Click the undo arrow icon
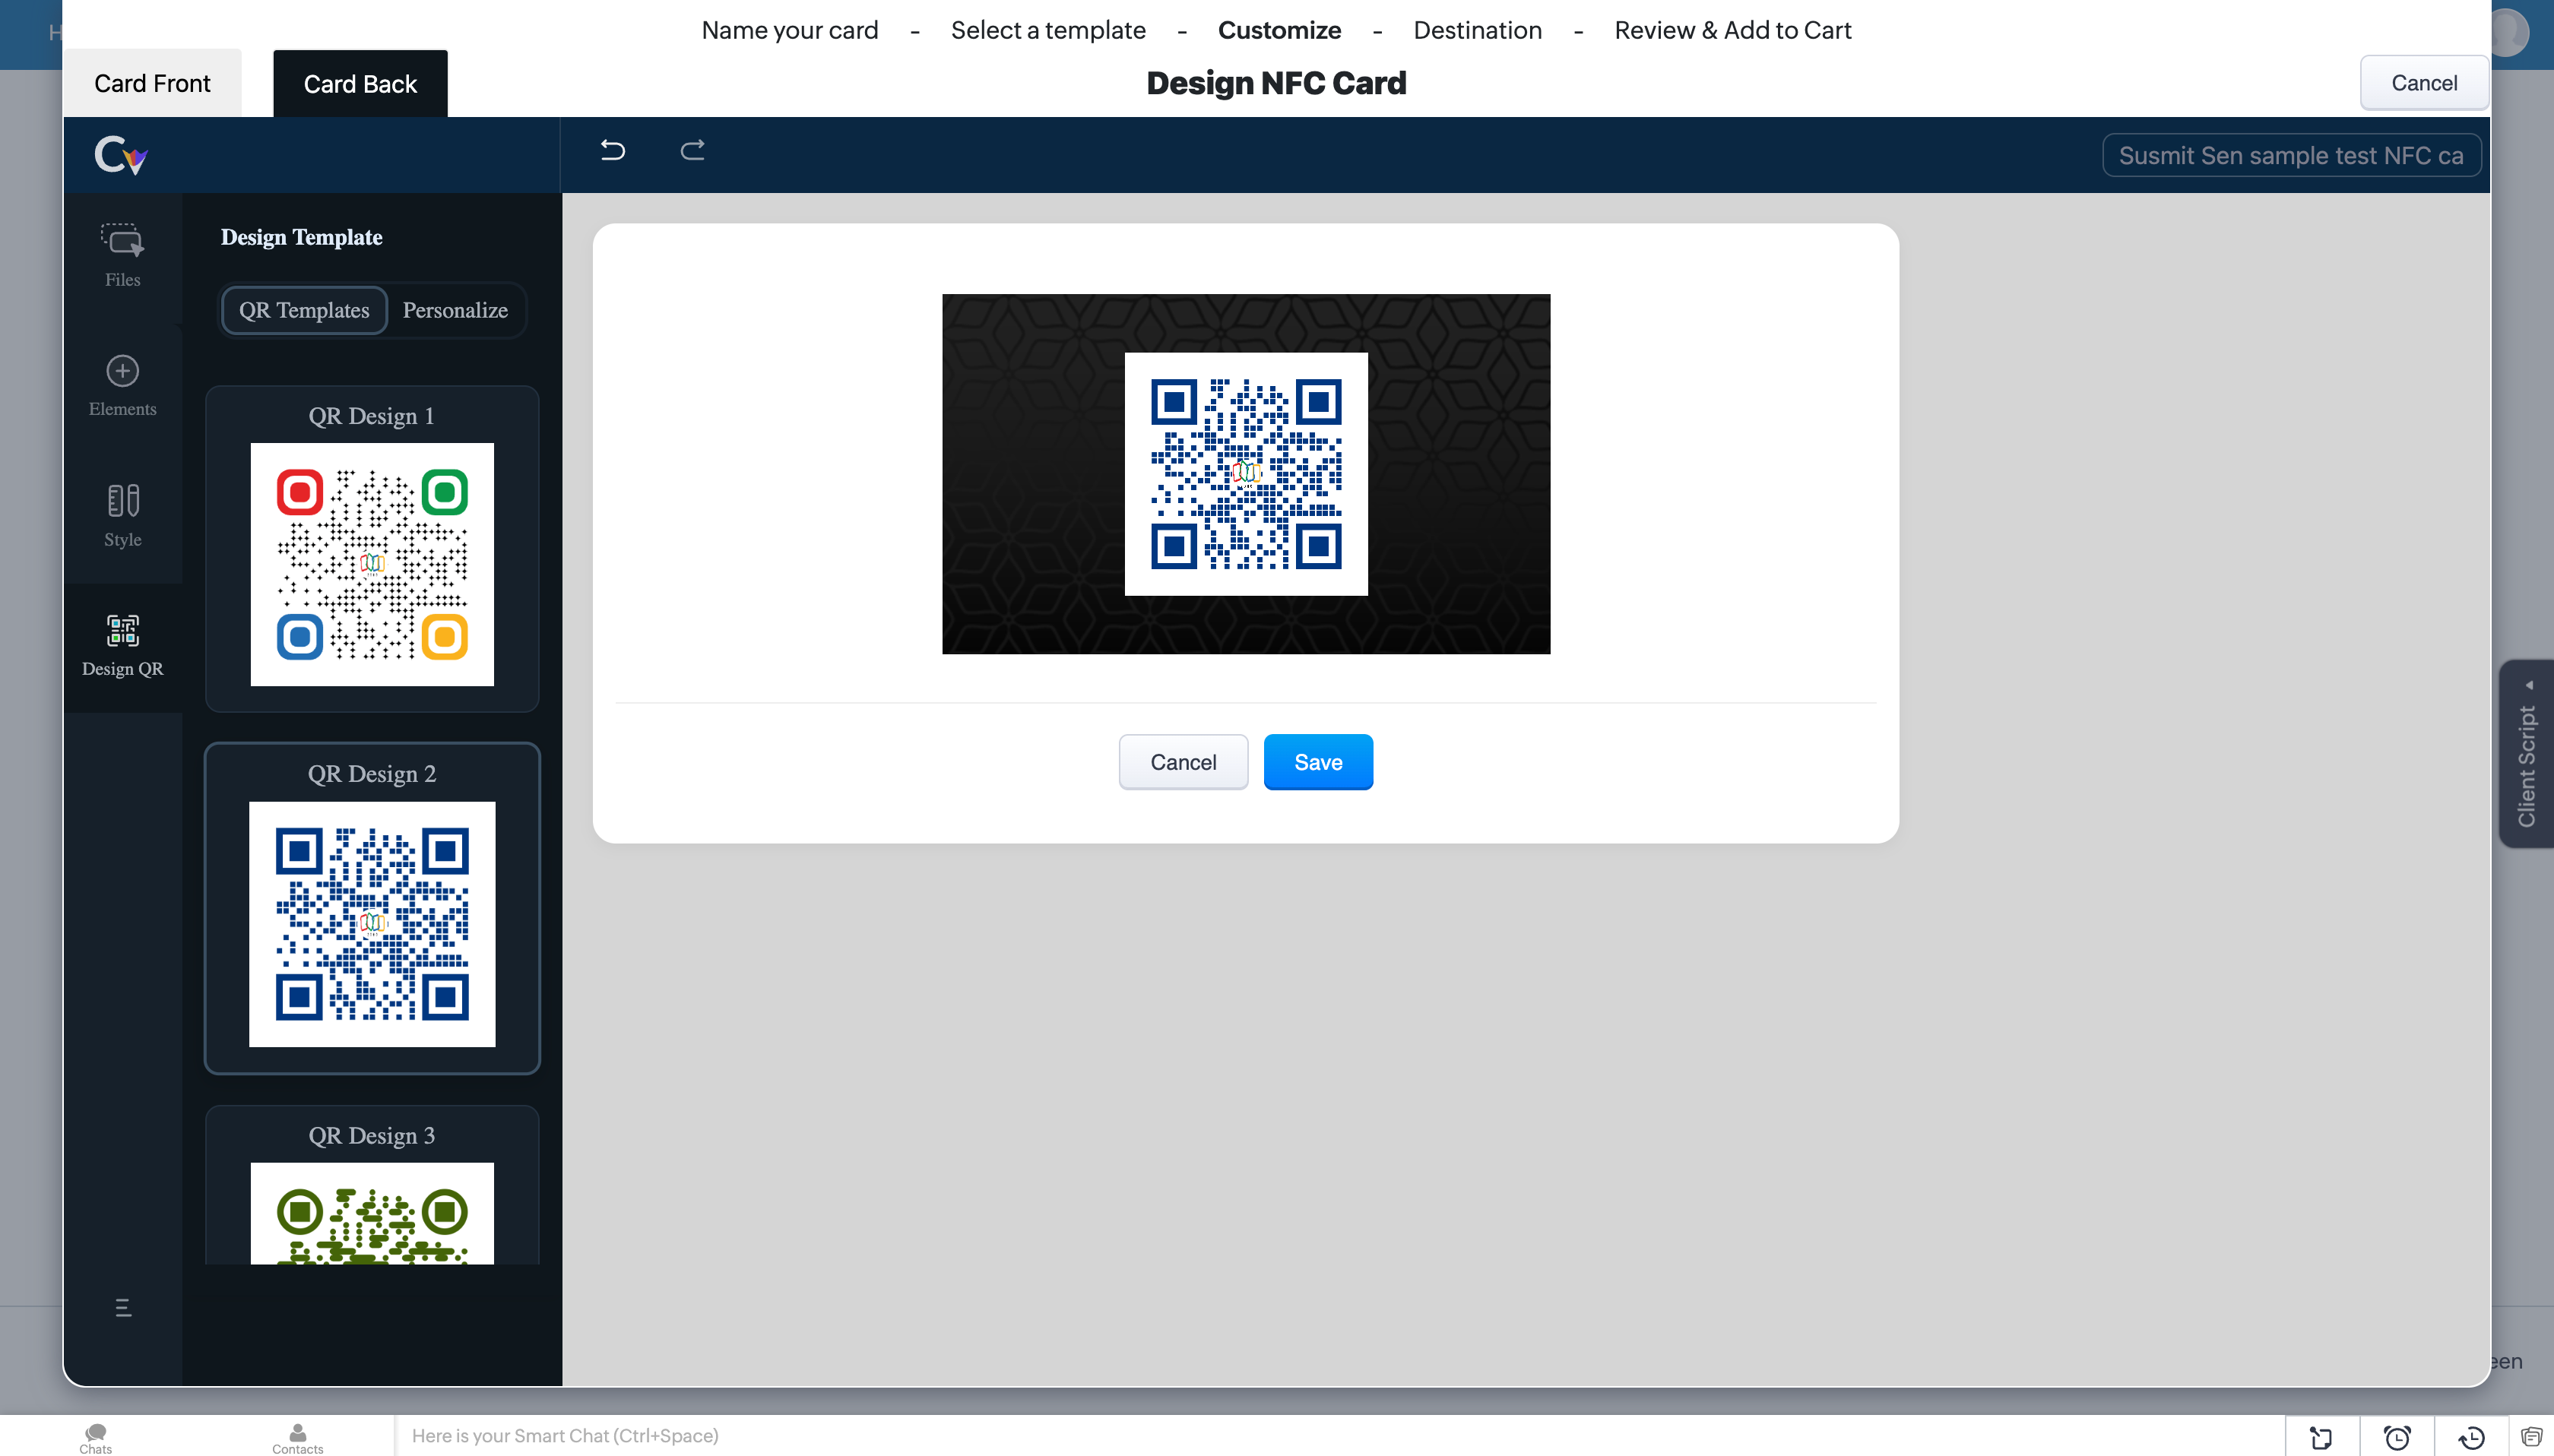2554x1456 pixels. click(x=612, y=150)
